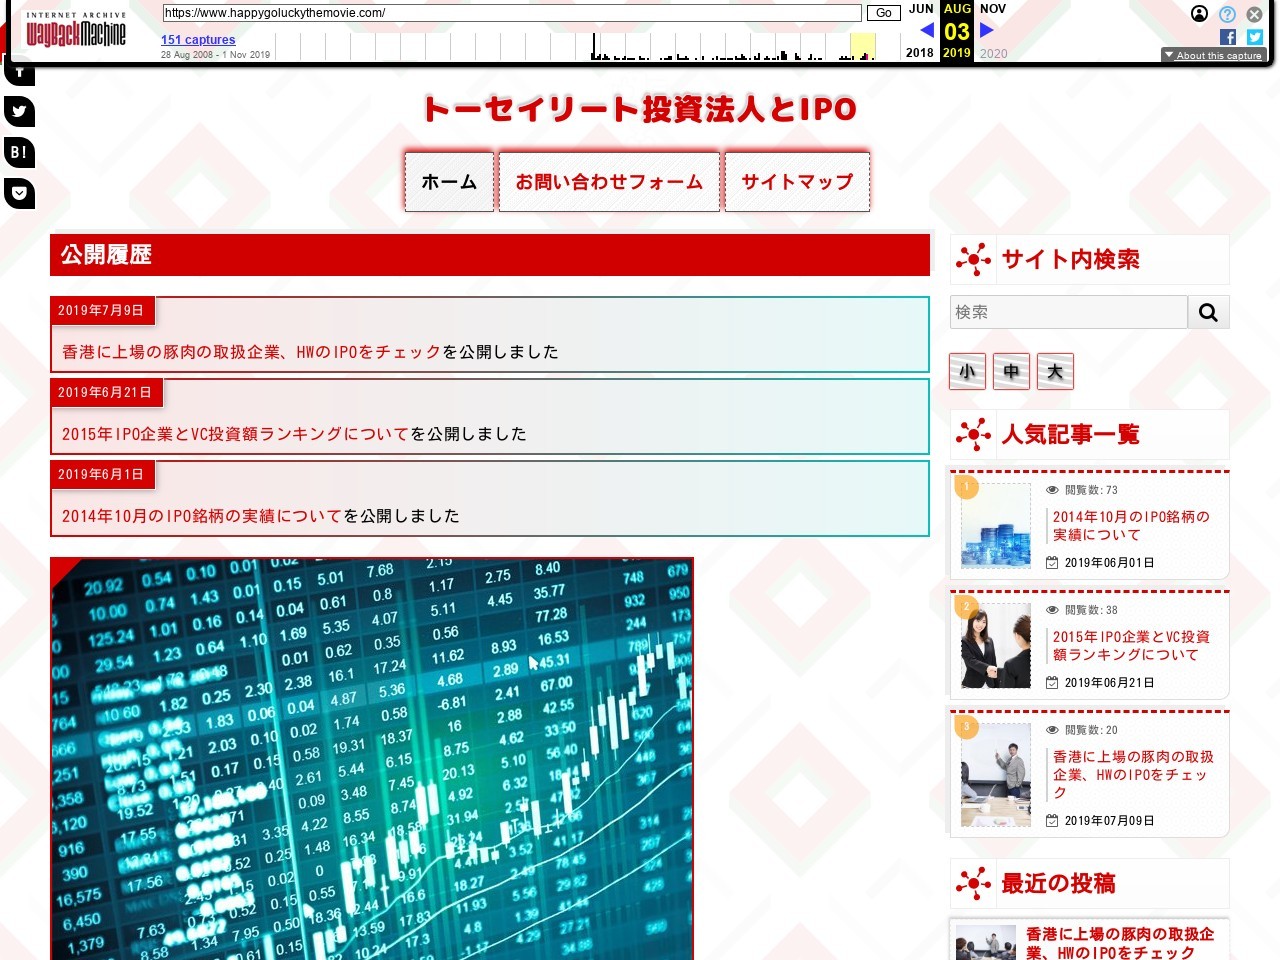Set font size to small (小)

(967, 371)
